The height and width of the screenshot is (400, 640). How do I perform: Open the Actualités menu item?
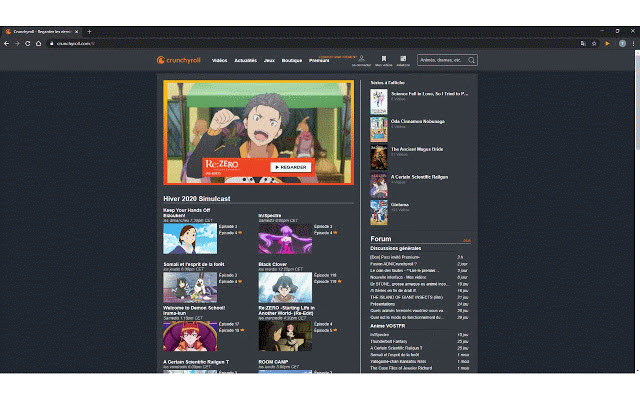point(245,60)
